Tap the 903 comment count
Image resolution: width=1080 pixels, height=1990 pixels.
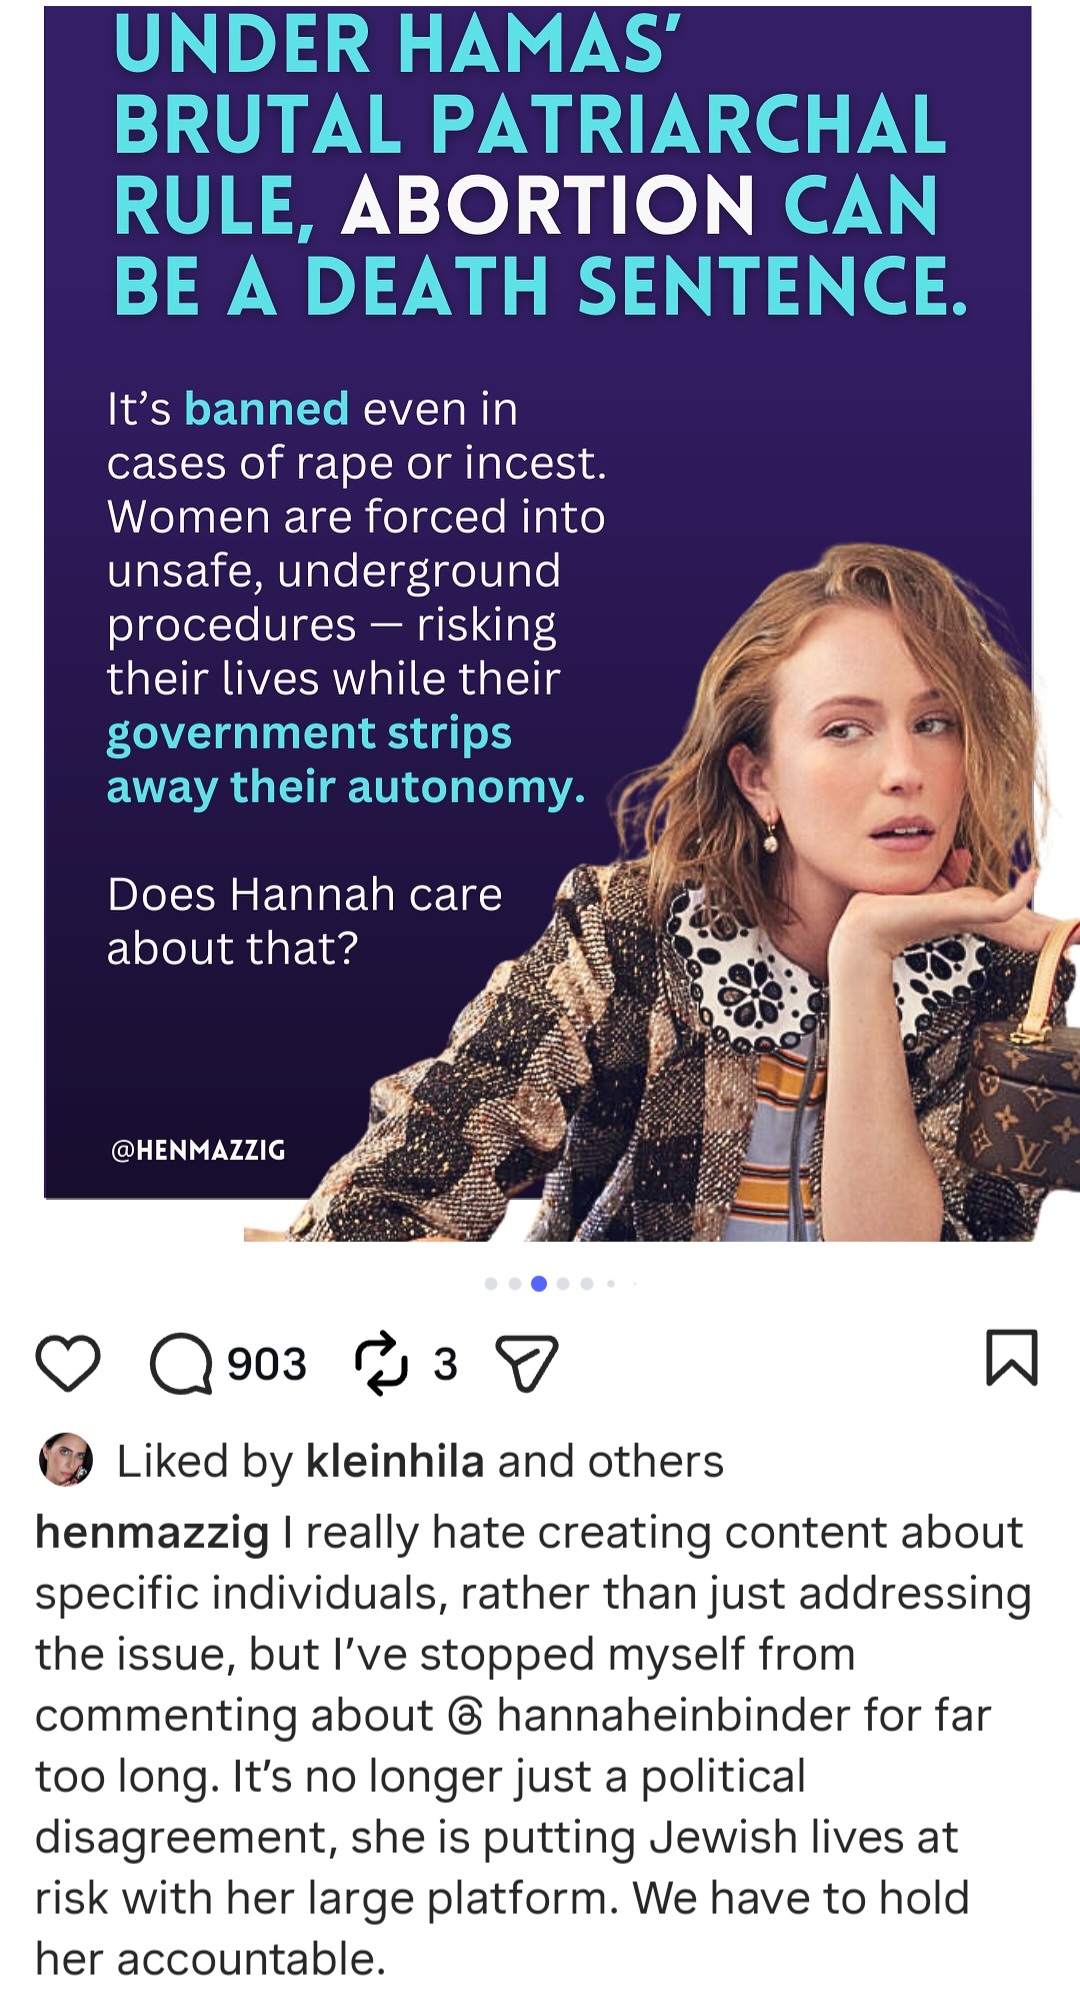point(267,1364)
